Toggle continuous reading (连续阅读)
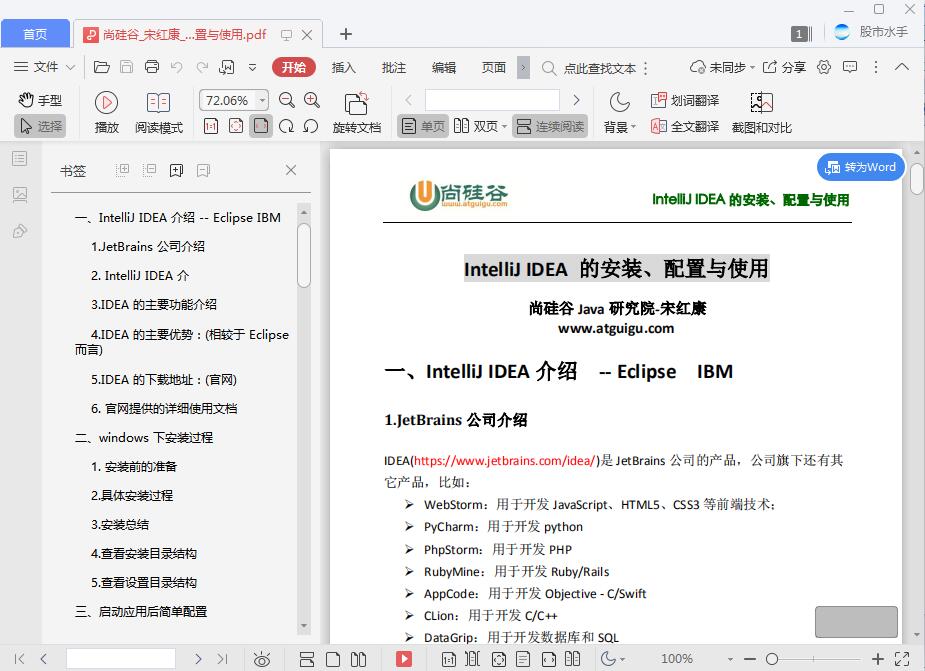Screen dimensions: 925x671 pyautogui.click(x=550, y=126)
